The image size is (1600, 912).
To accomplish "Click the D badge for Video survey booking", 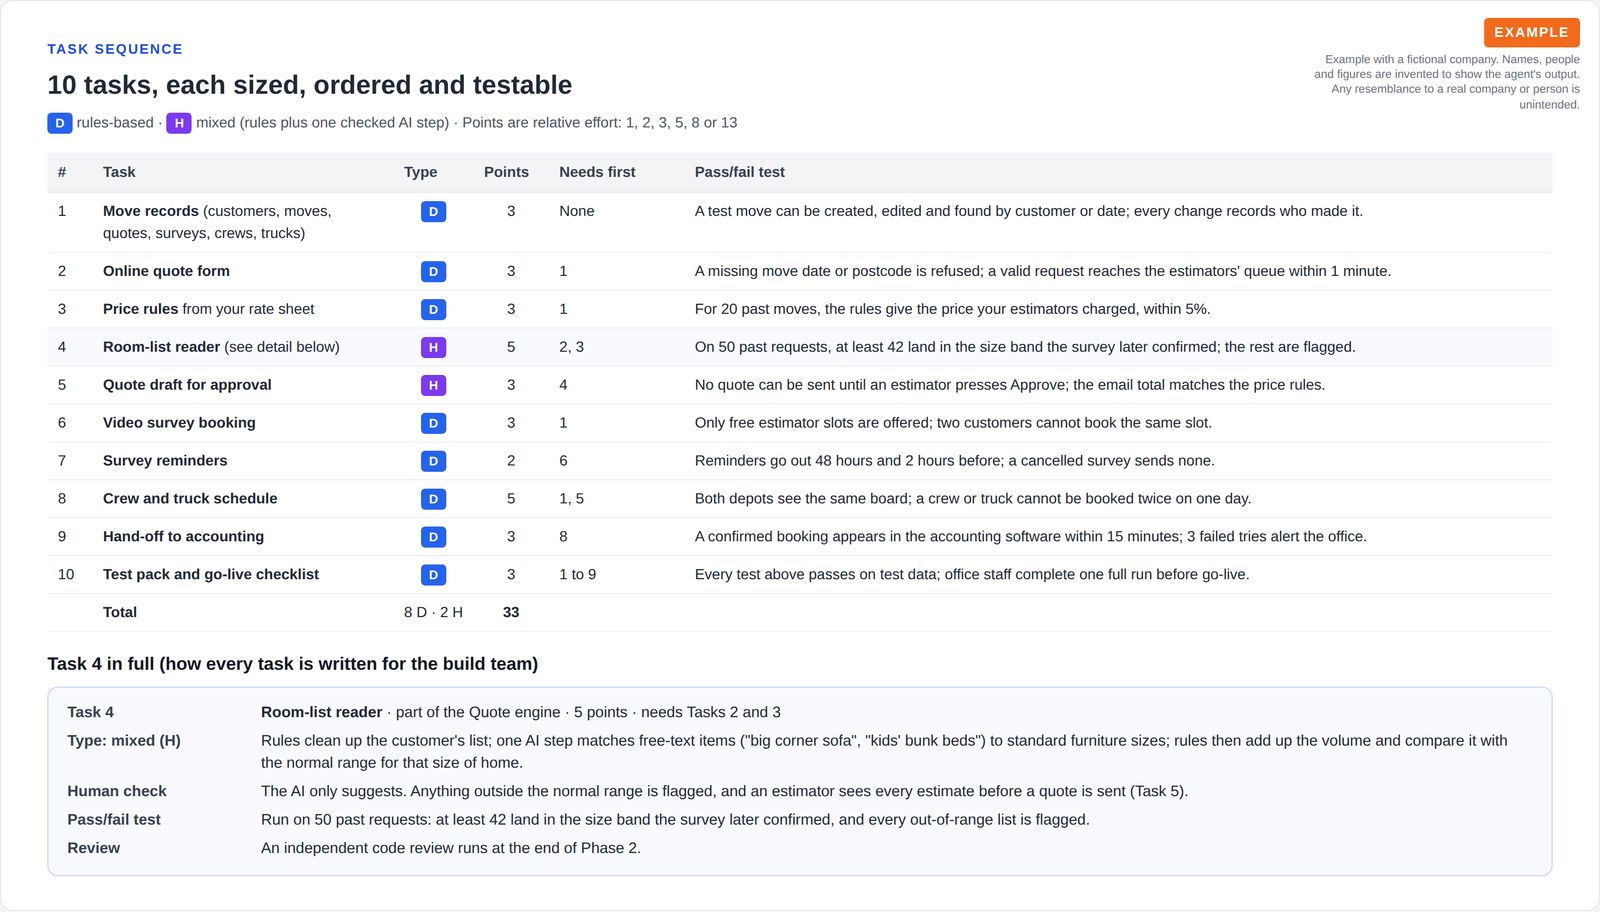I will pyautogui.click(x=433, y=424).
